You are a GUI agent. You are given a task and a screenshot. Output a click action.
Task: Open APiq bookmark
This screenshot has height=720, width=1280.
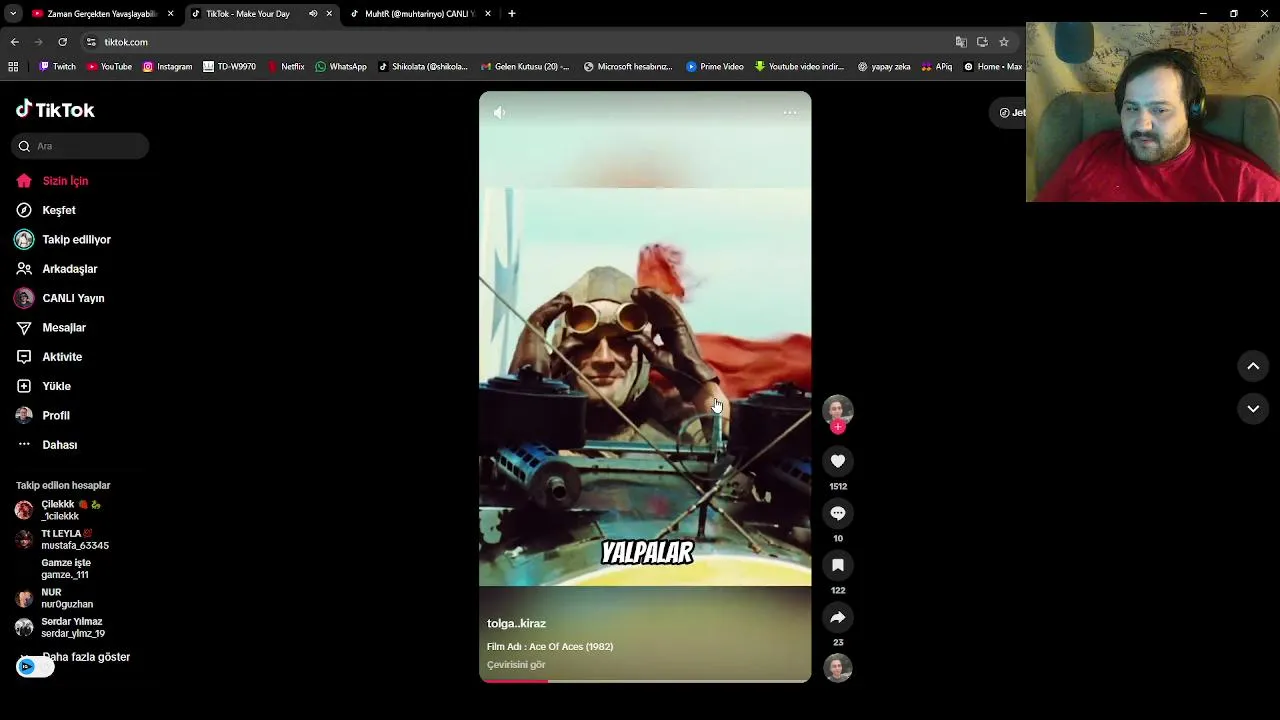[937, 67]
